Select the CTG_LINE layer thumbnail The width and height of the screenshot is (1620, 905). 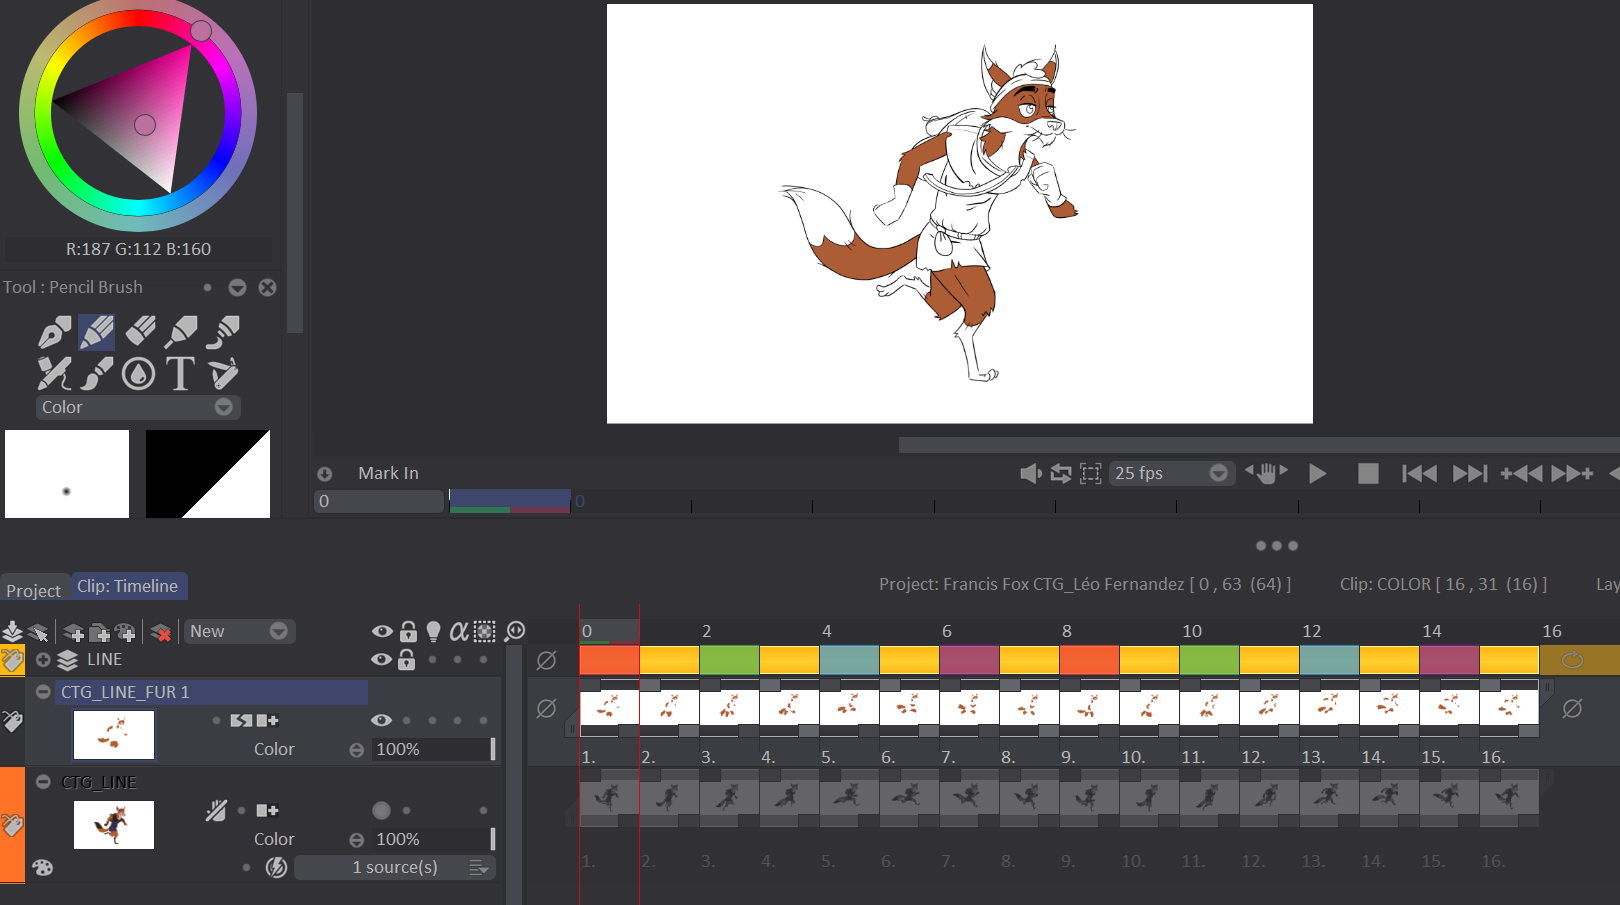[x=113, y=824]
